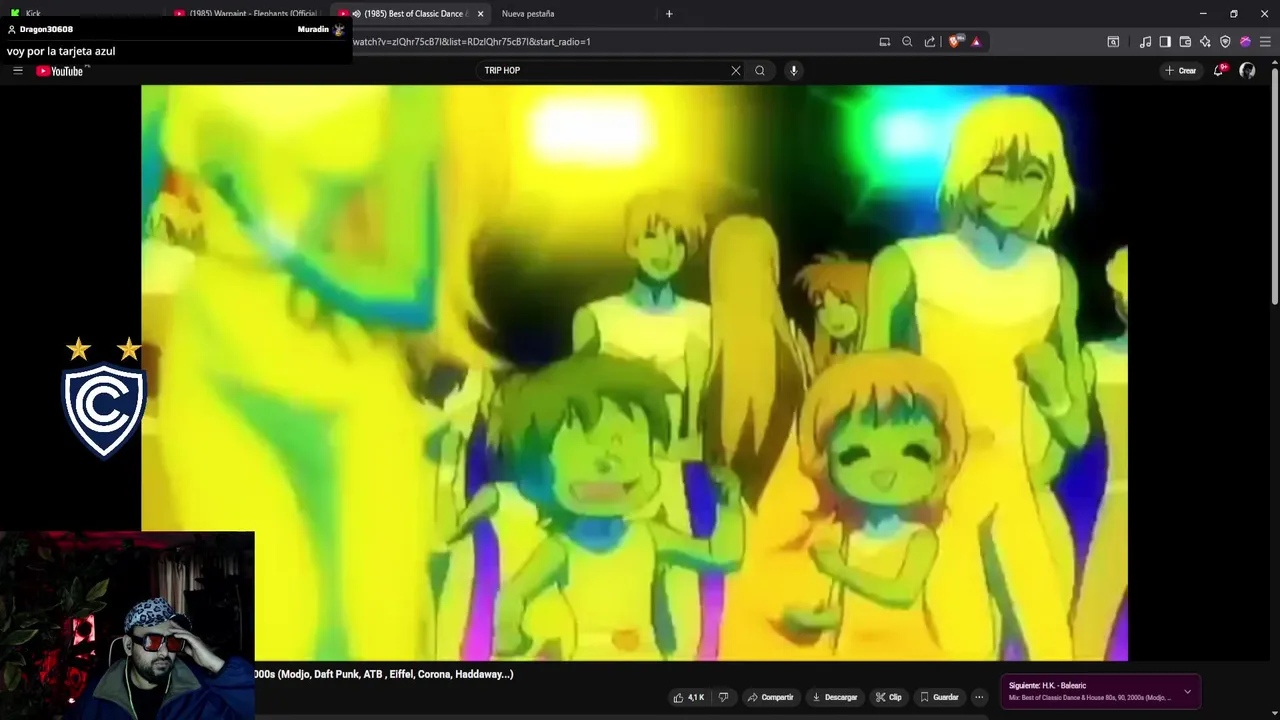1280x720 pixels.
Task: Click the Muradin channel name in chat overlay
Action: 313,29
